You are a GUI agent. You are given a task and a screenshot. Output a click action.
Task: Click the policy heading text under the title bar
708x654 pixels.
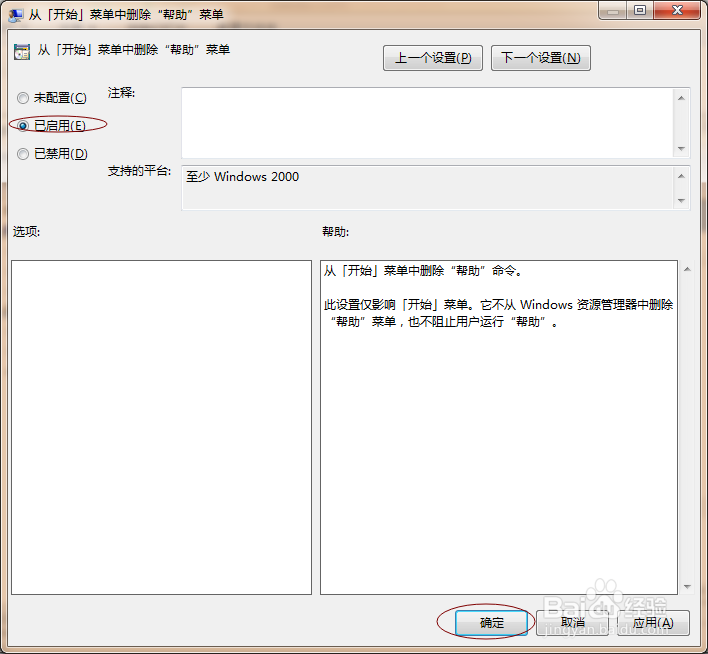click(134, 50)
